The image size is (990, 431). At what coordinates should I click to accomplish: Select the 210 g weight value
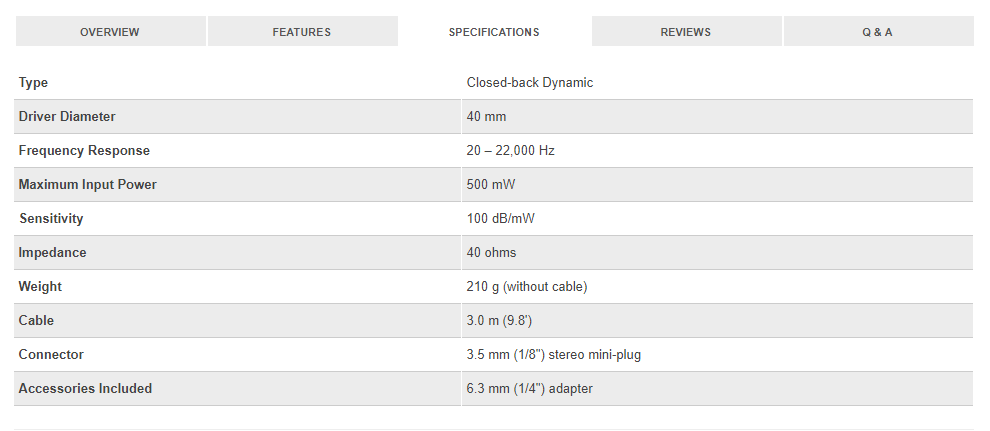(527, 287)
